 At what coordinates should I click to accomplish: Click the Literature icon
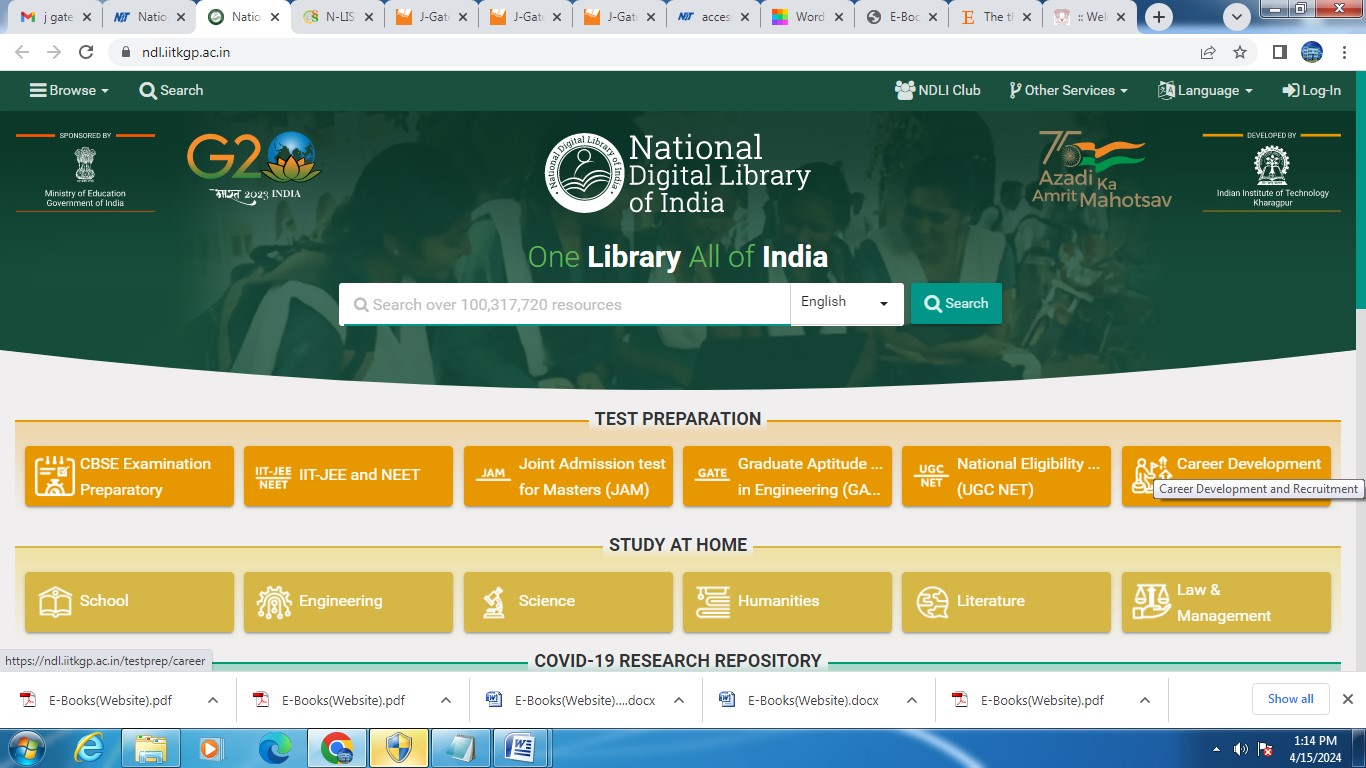[932, 602]
